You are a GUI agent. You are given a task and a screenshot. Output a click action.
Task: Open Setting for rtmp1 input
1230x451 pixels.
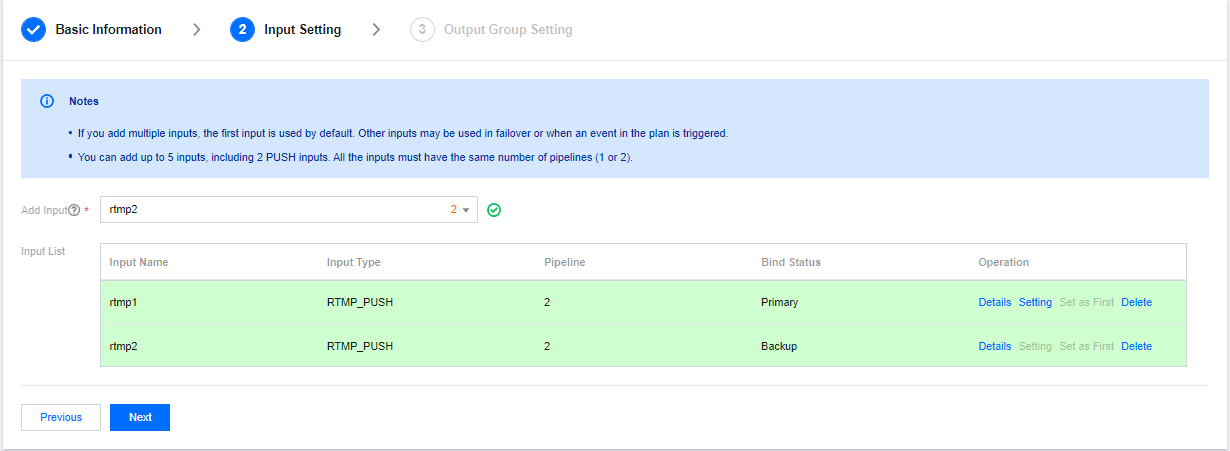1035,302
